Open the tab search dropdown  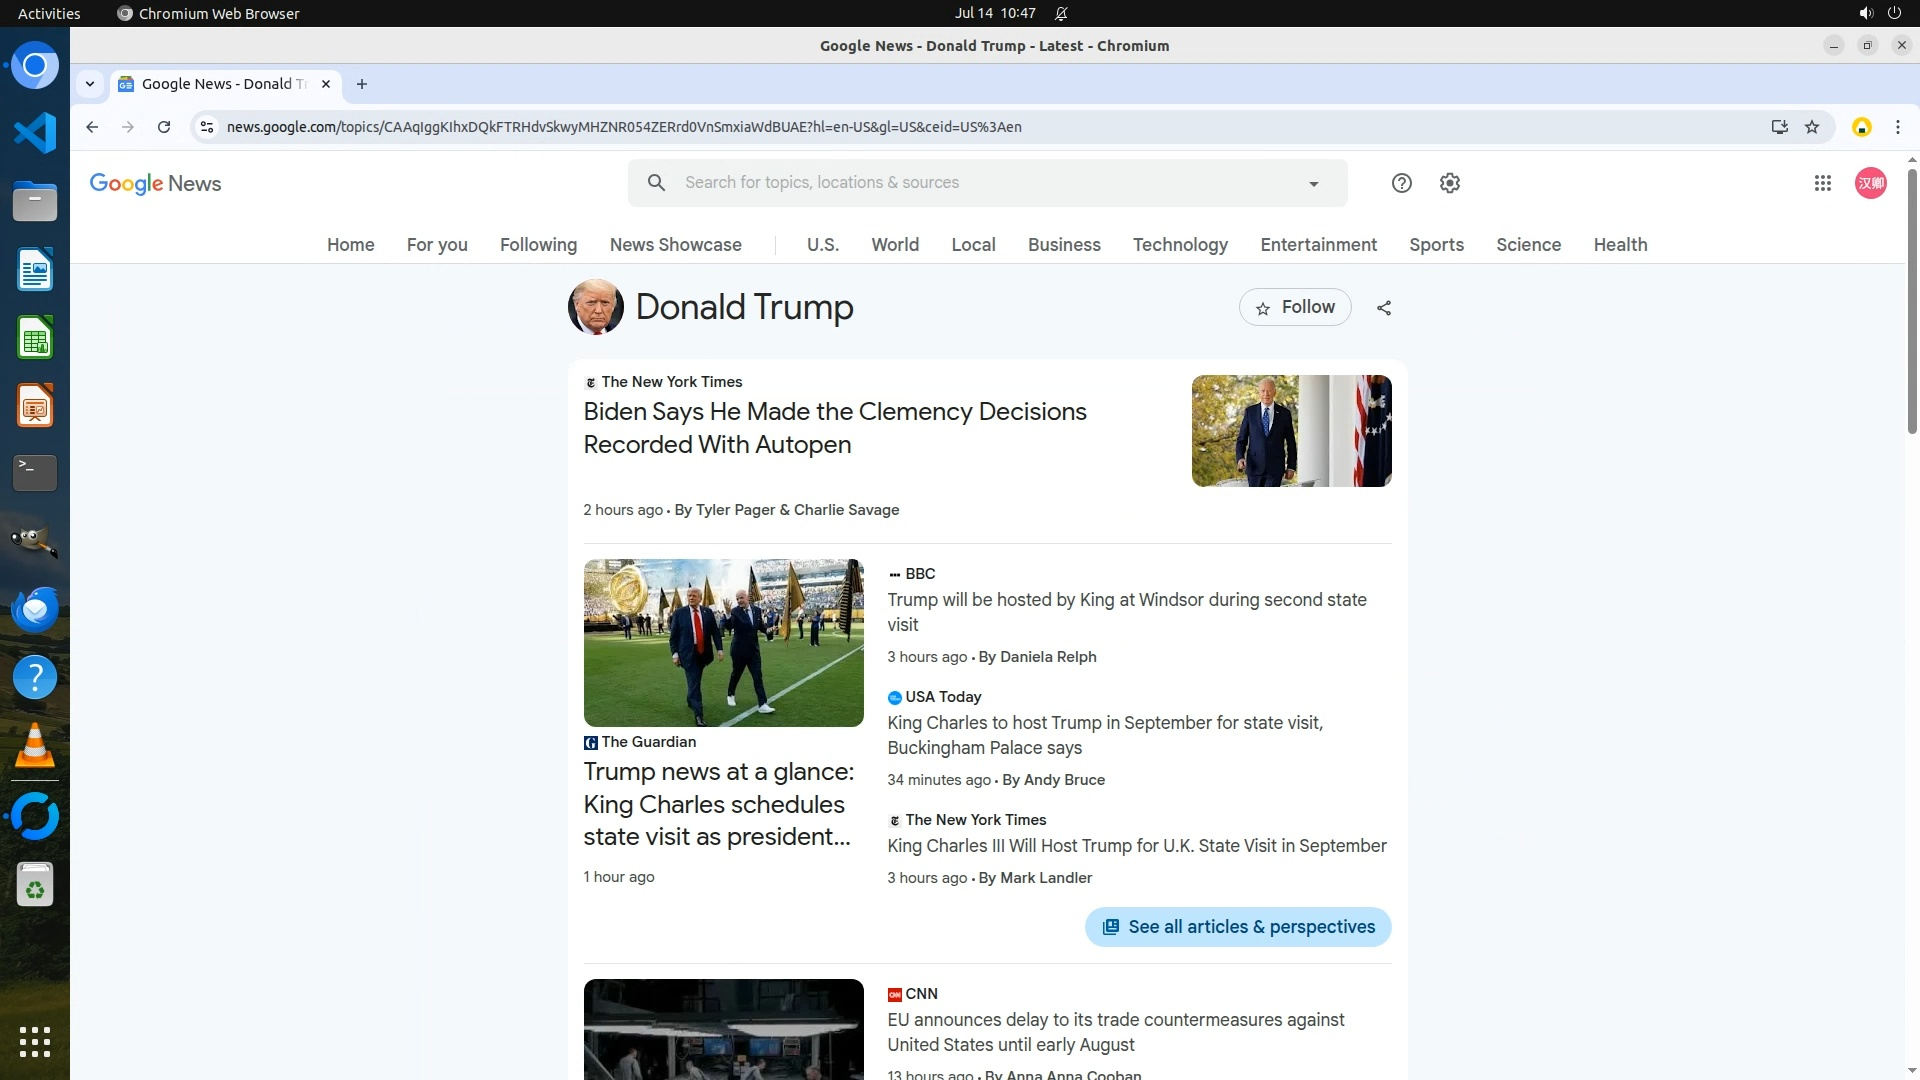pyautogui.click(x=90, y=84)
